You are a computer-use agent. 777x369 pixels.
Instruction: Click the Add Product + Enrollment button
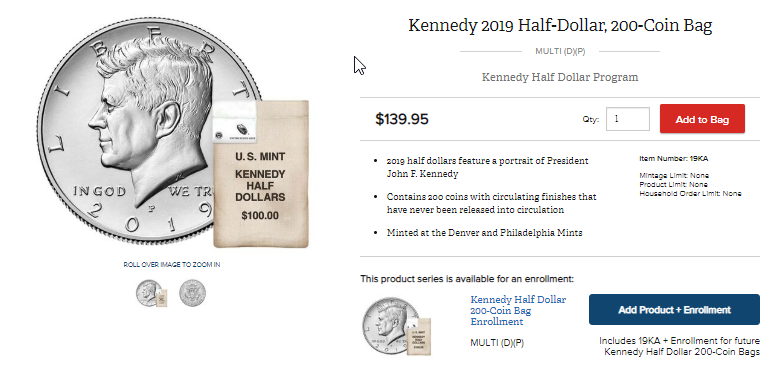[674, 310]
